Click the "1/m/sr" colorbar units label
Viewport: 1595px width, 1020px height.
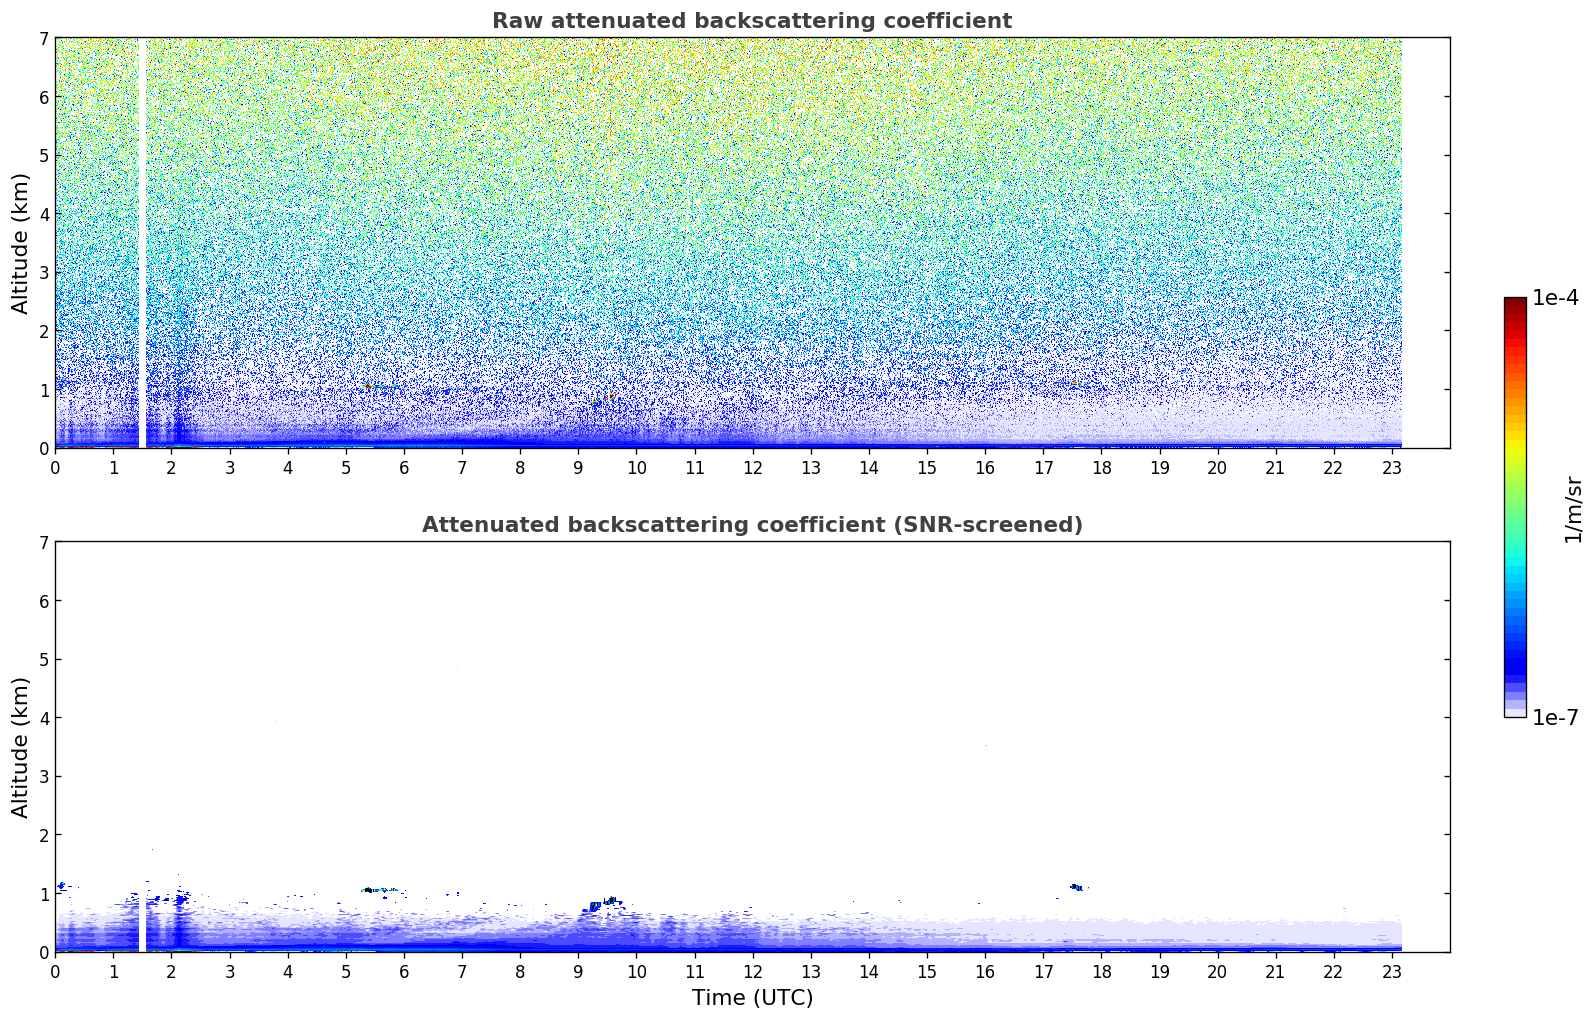point(1573,508)
